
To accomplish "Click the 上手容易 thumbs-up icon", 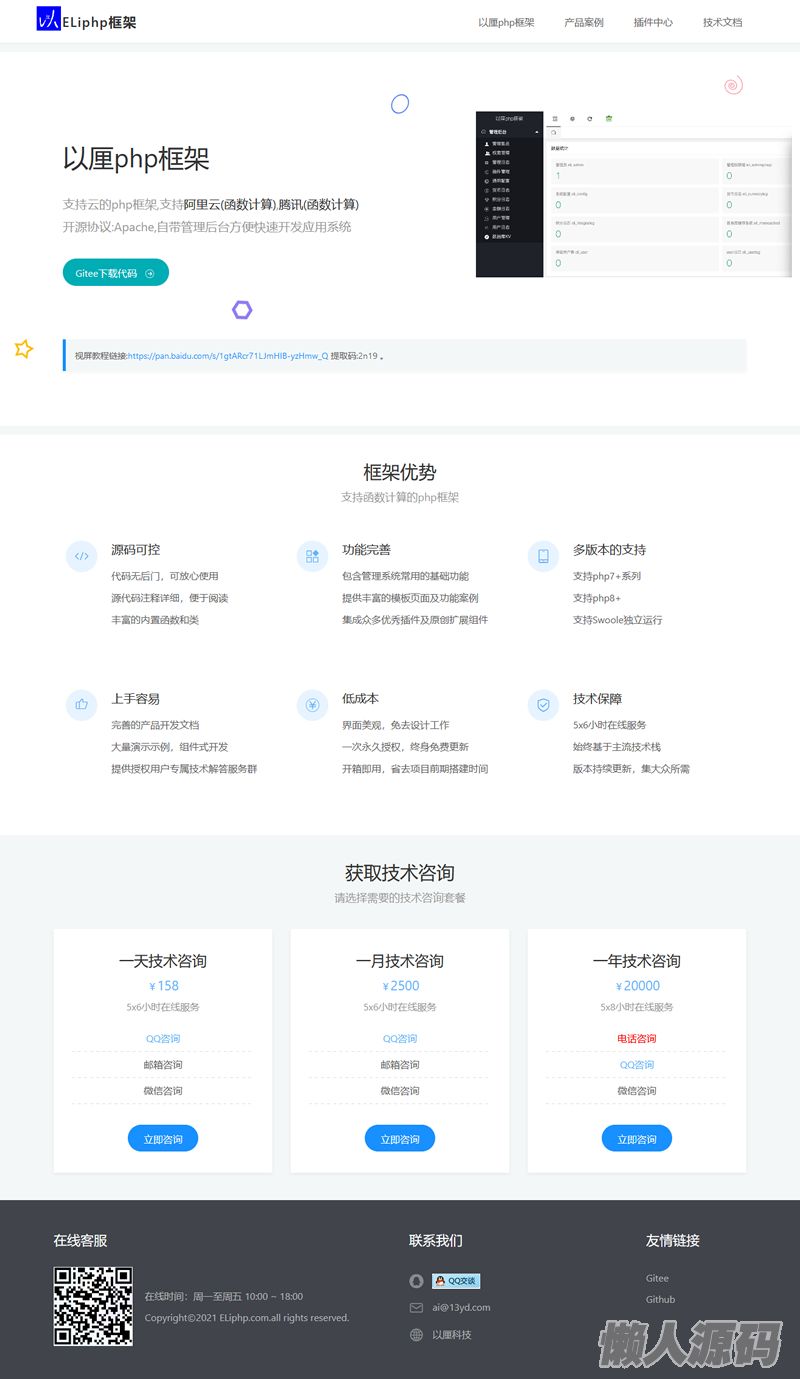I will 81,705.
